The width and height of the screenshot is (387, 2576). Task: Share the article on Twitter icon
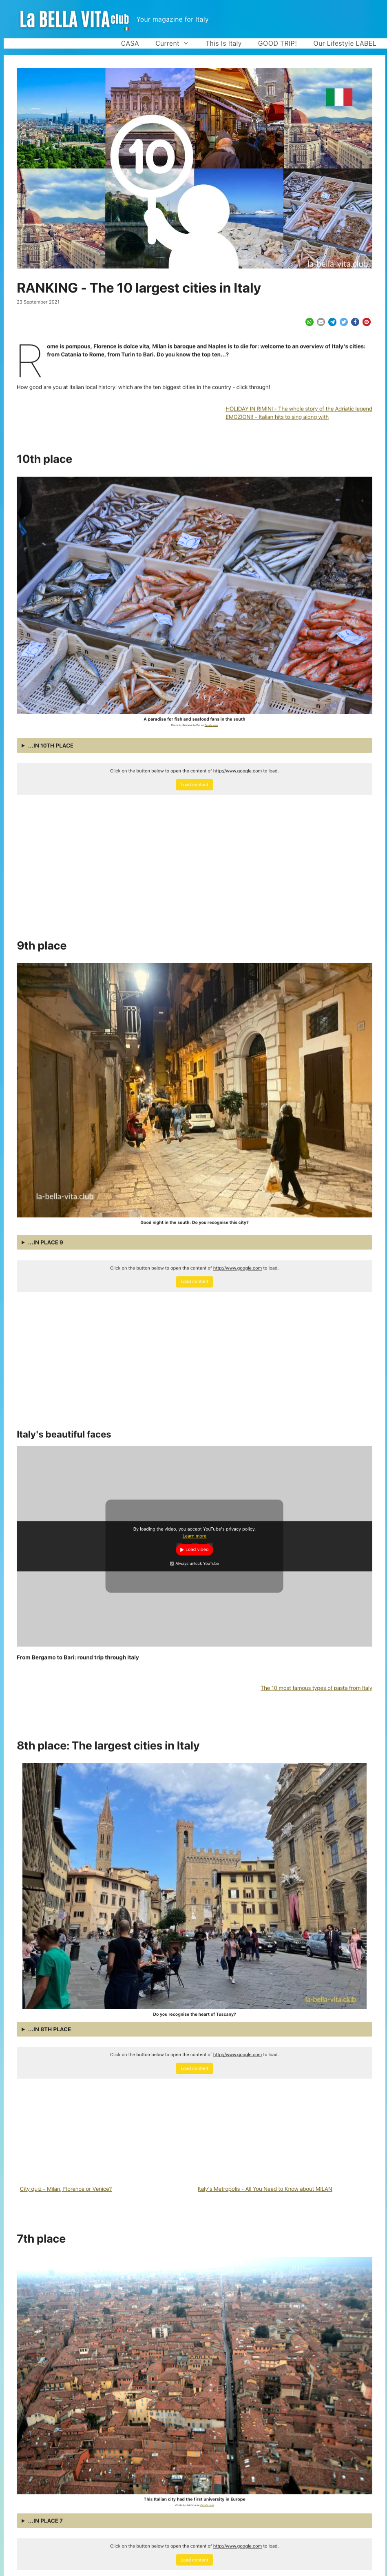(344, 322)
